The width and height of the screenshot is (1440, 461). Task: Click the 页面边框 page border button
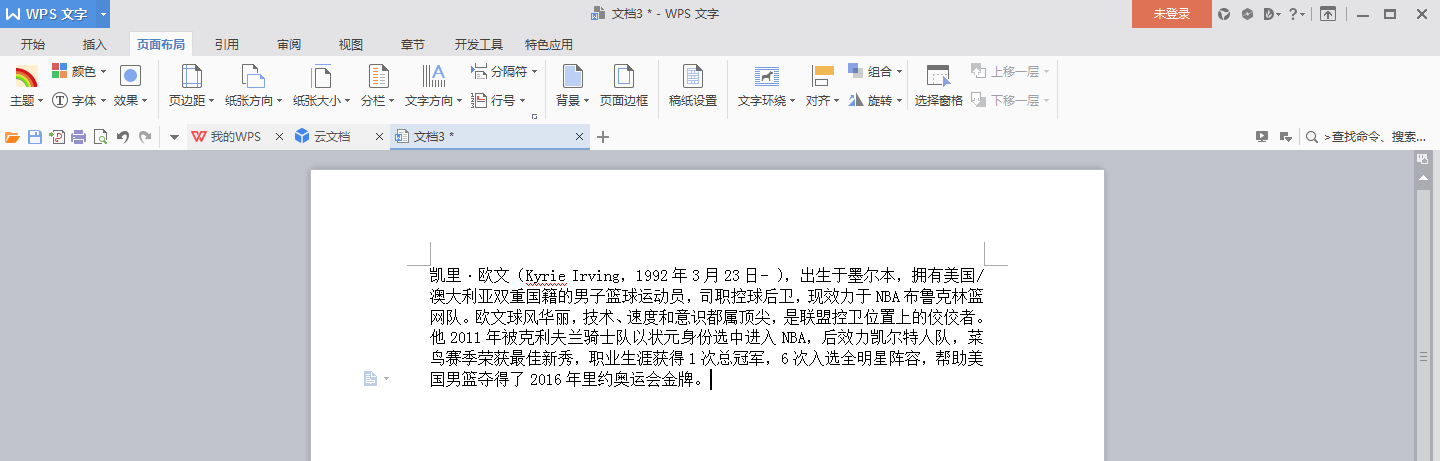coord(624,87)
